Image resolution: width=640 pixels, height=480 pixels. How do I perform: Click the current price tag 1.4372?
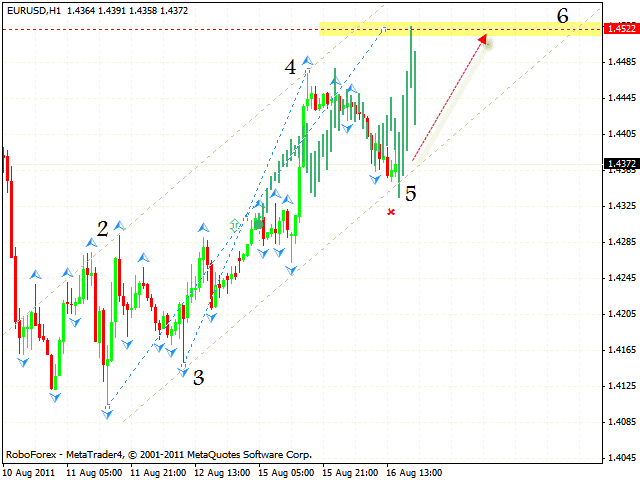point(620,164)
